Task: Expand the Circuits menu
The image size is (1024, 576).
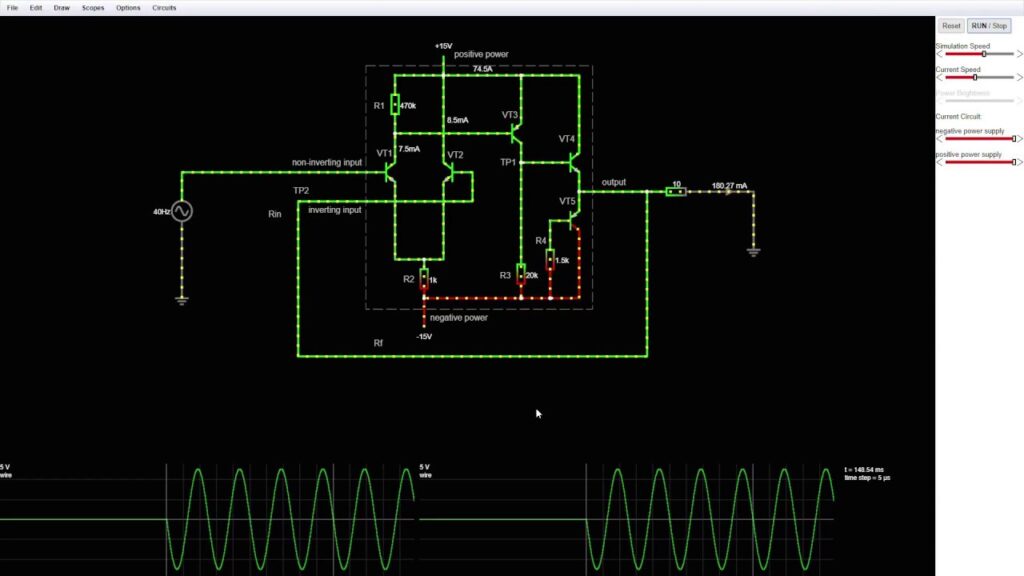Action: click(x=164, y=7)
